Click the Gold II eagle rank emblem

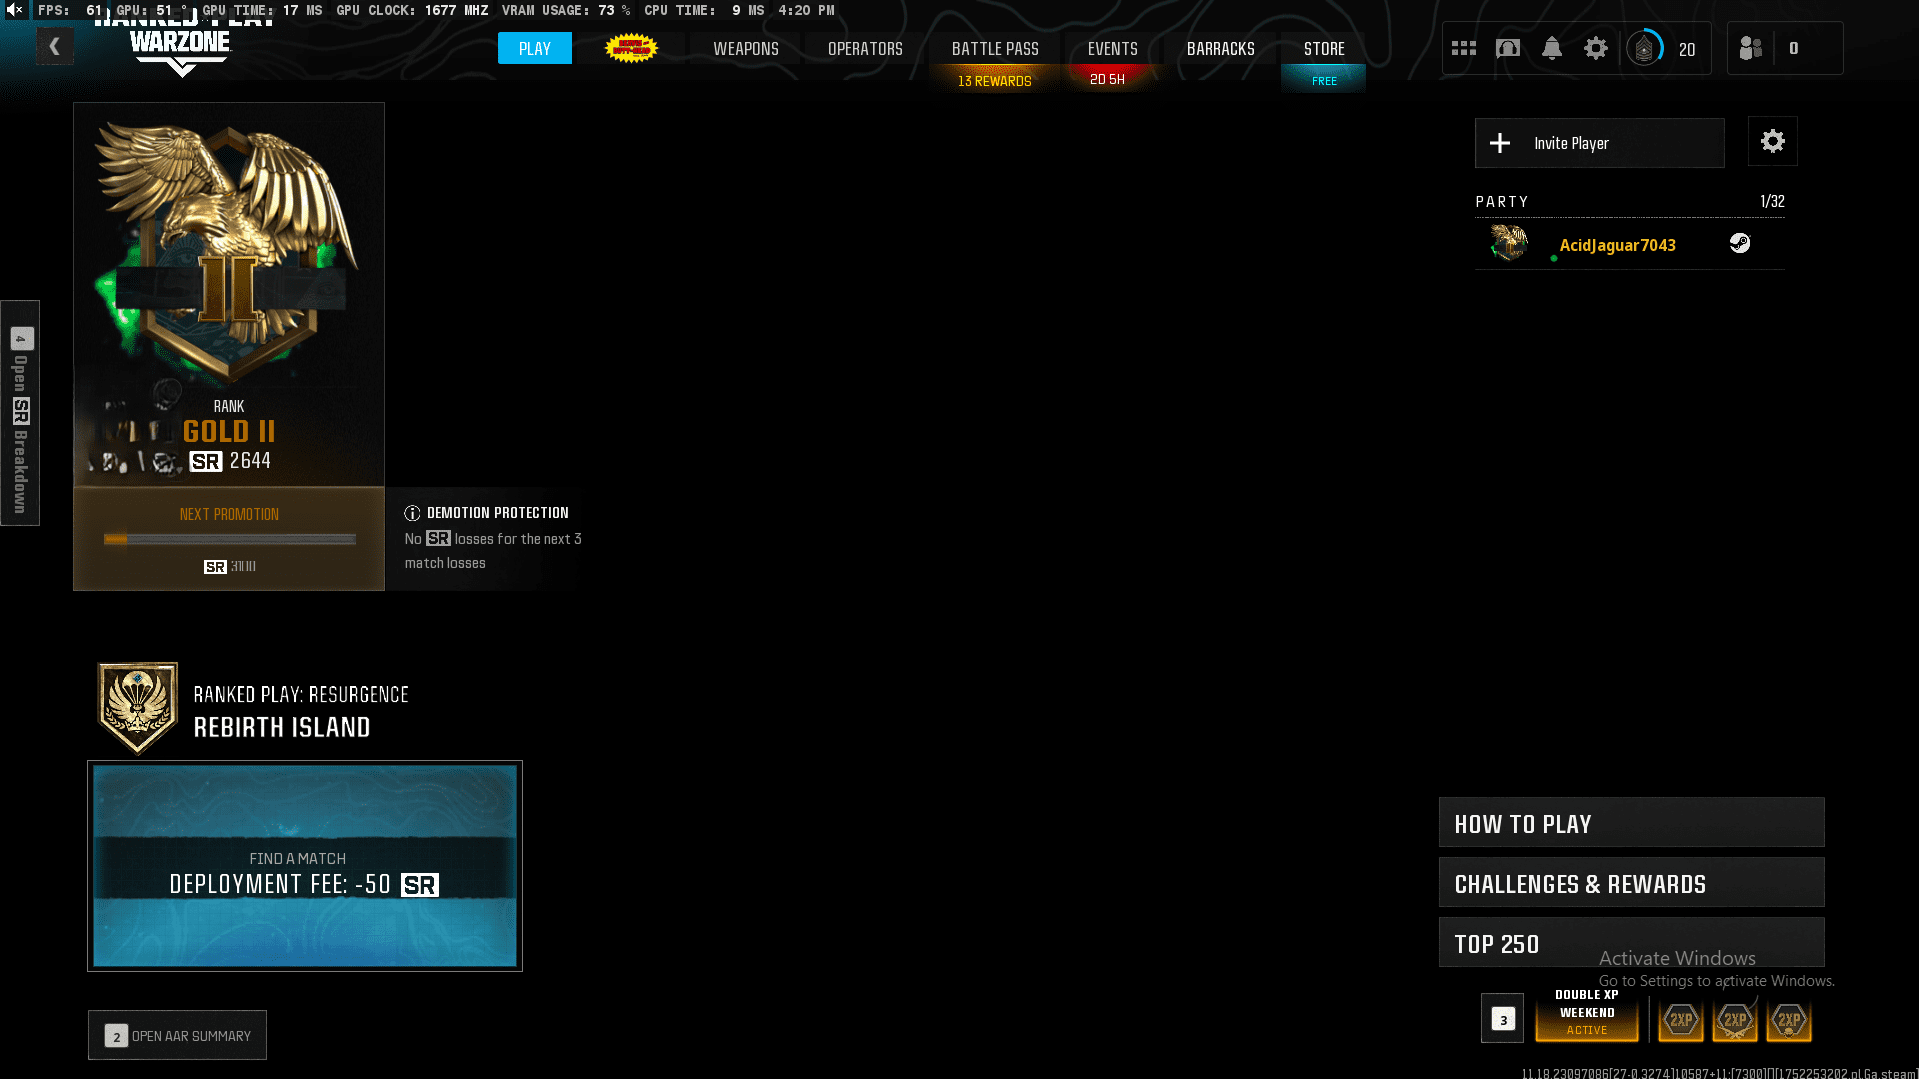228,250
